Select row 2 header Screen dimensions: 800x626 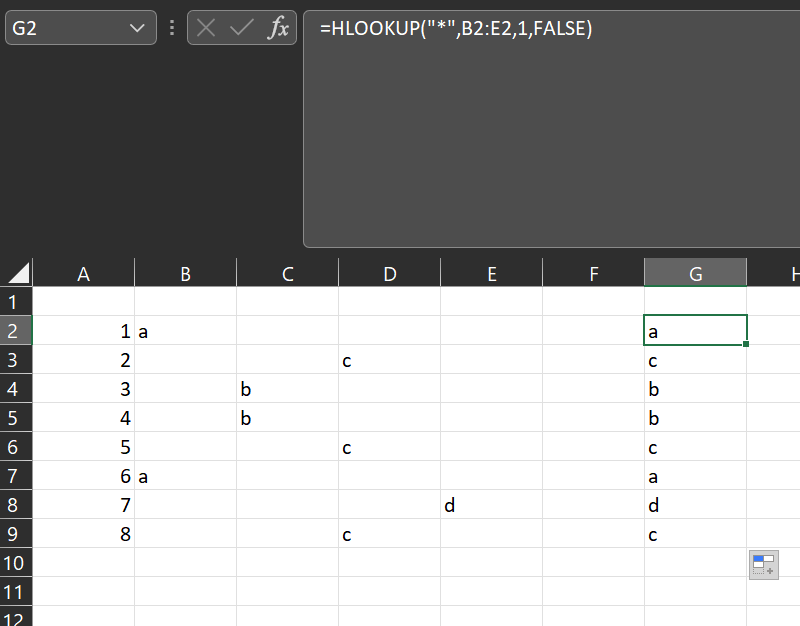coord(16,331)
